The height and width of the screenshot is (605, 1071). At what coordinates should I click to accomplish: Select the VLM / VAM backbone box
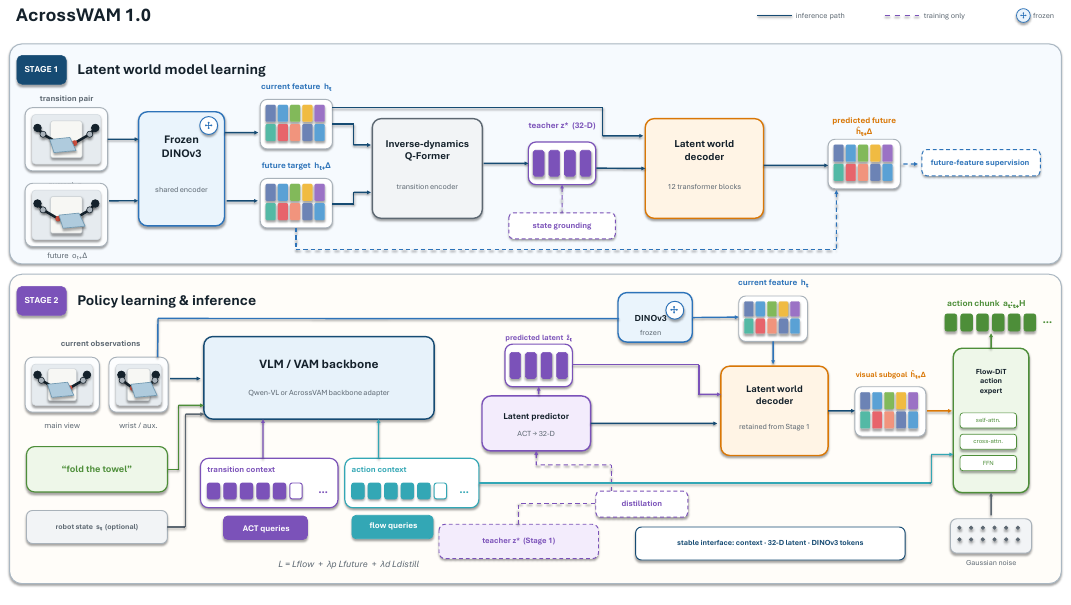[319, 378]
